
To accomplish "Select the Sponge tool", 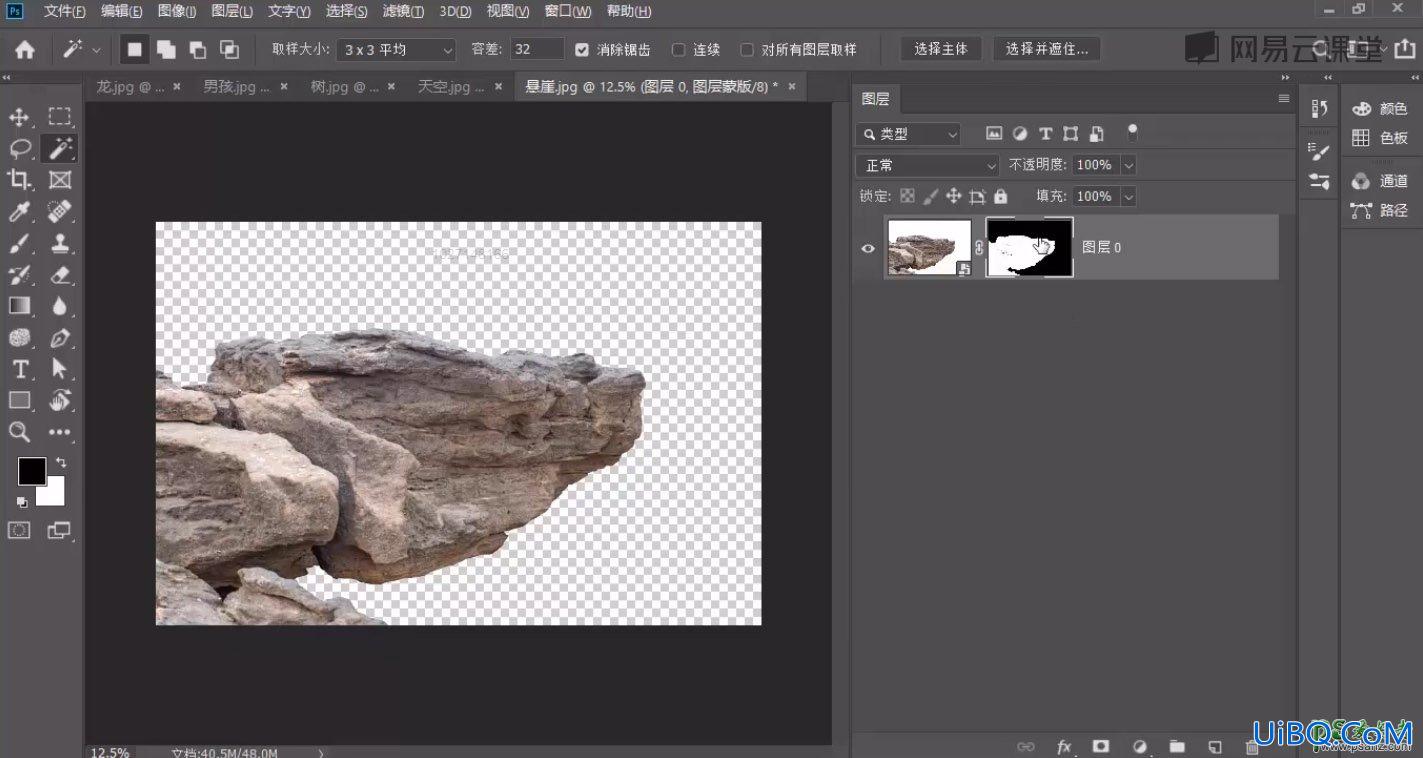I will click(19, 338).
